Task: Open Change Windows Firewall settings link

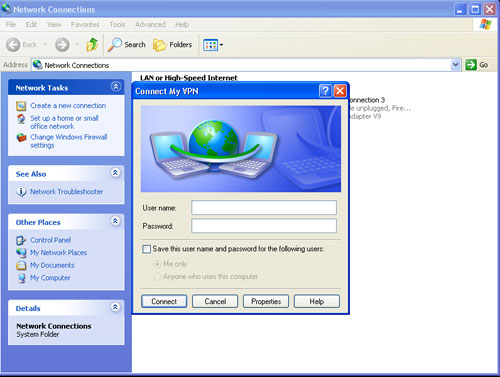Action: 69,141
